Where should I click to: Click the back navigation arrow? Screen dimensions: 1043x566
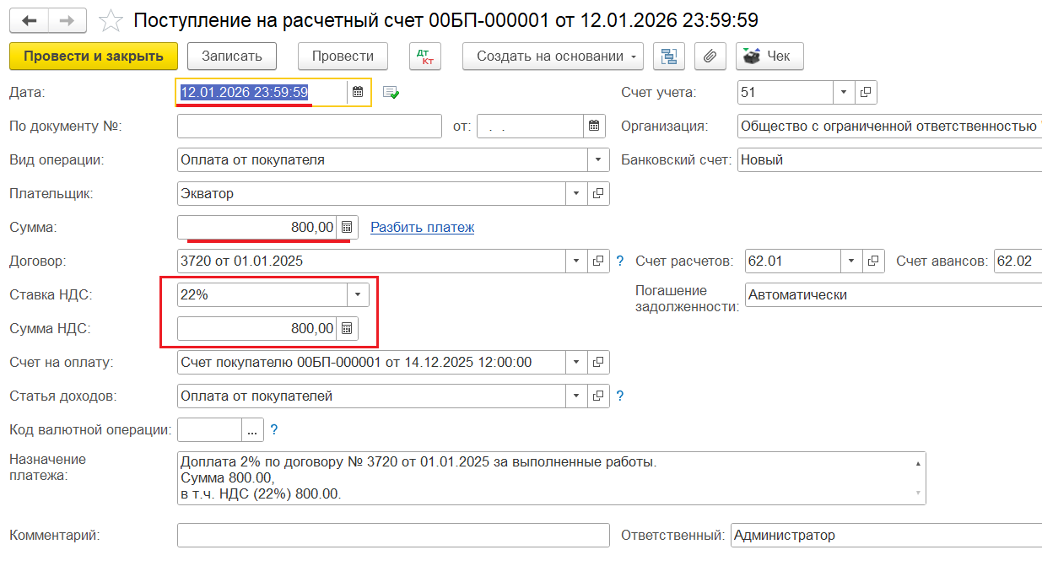pos(29,20)
